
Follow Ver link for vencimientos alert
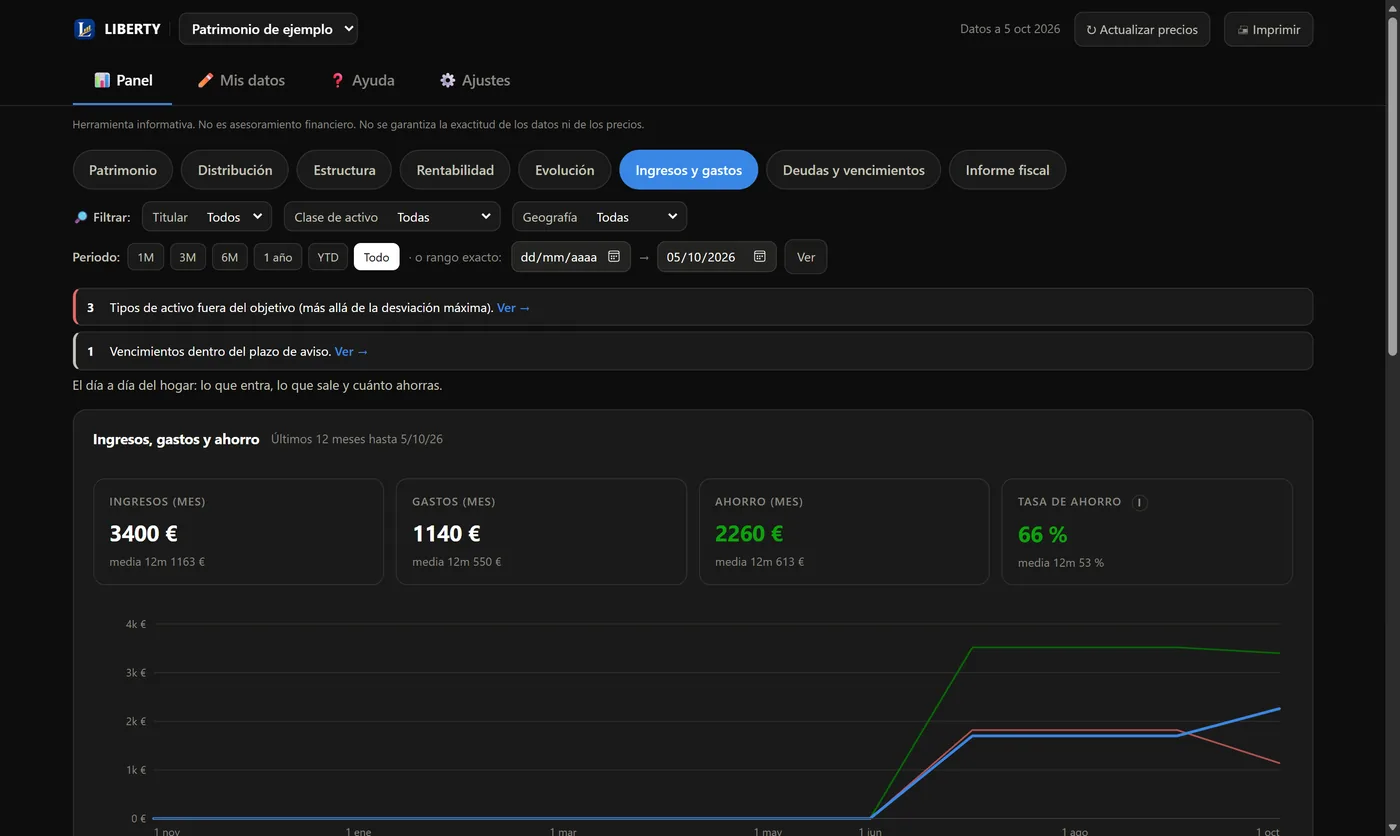tap(352, 352)
